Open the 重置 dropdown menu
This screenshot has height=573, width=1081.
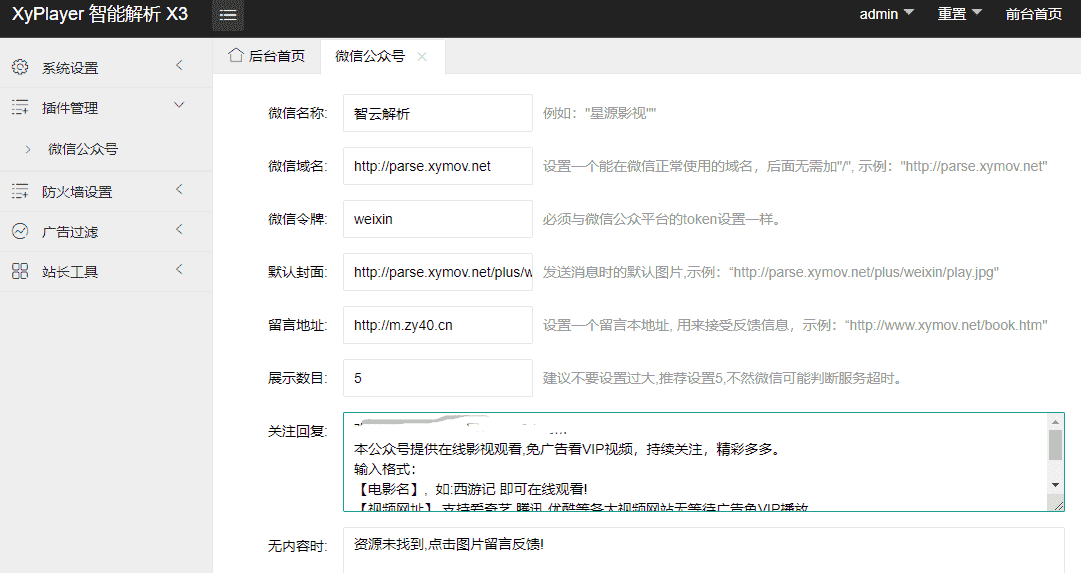point(959,14)
